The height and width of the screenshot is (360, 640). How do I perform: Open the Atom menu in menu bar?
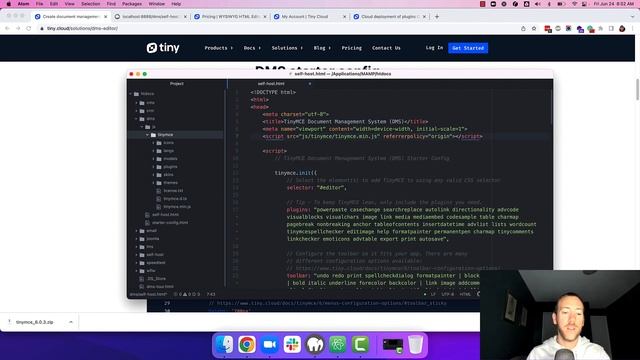23,4
